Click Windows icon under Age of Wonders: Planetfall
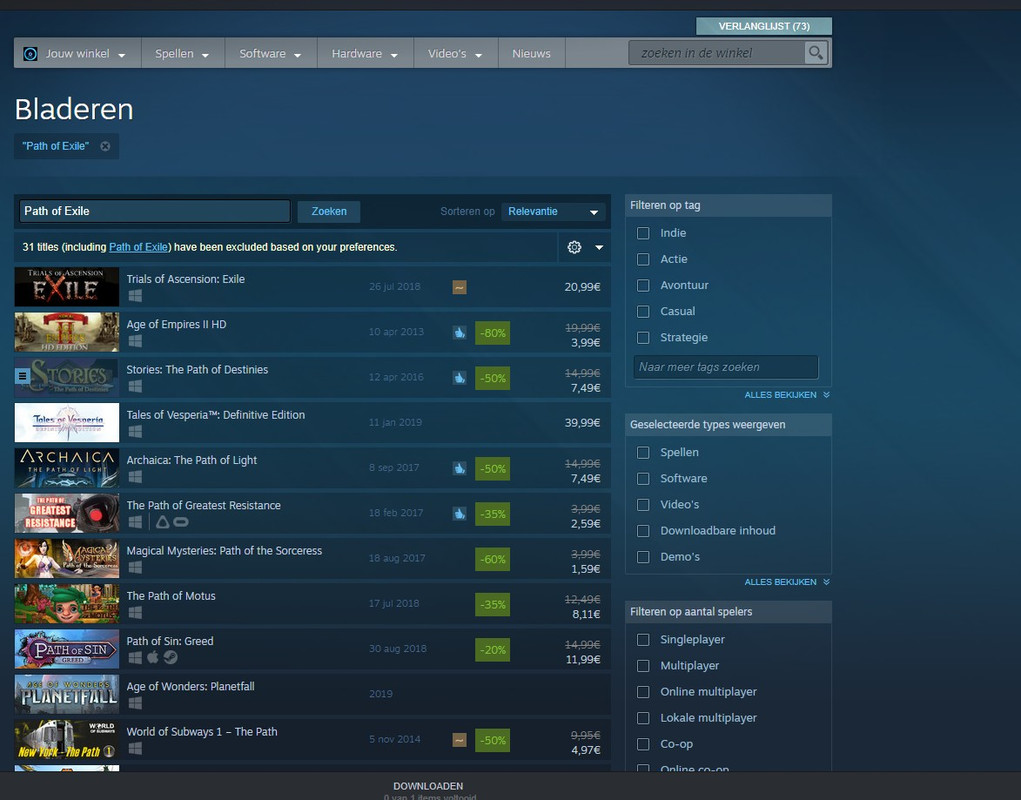Screen dimensions: 1021x800 tap(135, 703)
